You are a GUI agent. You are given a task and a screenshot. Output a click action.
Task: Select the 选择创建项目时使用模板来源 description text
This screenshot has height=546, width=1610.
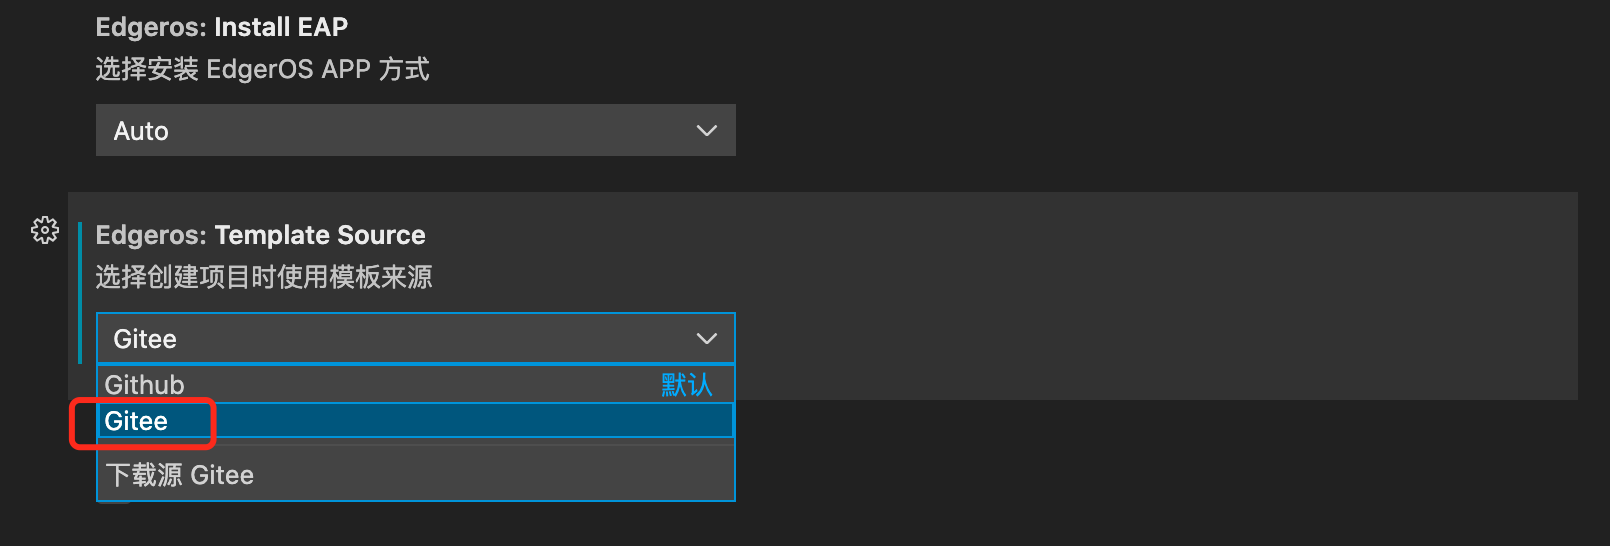tap(264, 277)
